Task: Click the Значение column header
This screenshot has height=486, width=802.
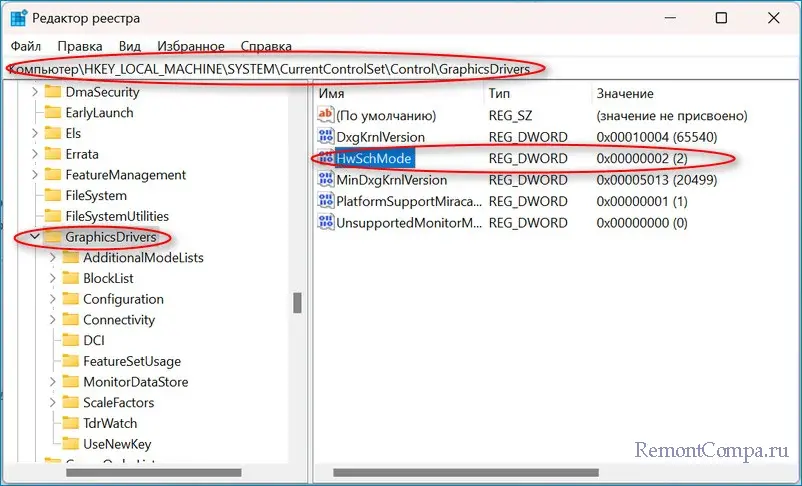Action: 625,93
